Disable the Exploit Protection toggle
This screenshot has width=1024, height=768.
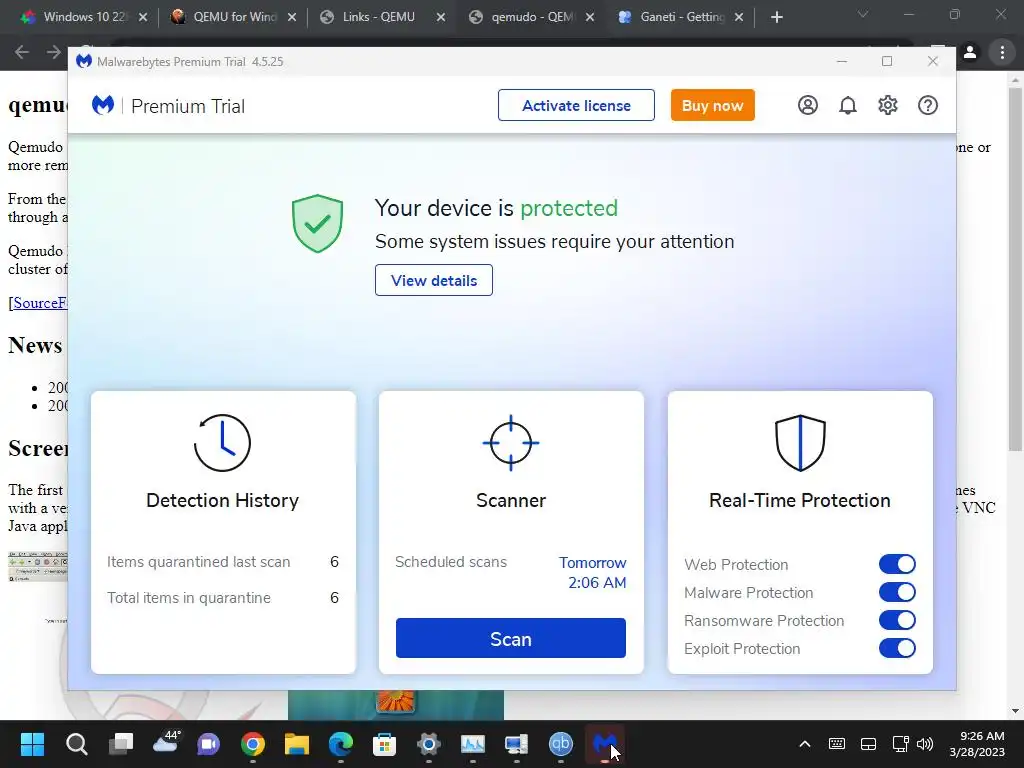(x=897, y=648)
